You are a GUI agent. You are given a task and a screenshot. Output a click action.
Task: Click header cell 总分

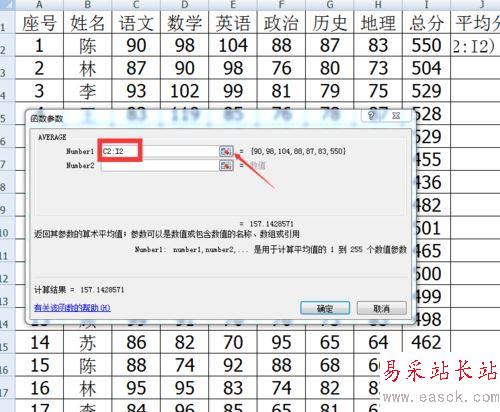[426, 23]
